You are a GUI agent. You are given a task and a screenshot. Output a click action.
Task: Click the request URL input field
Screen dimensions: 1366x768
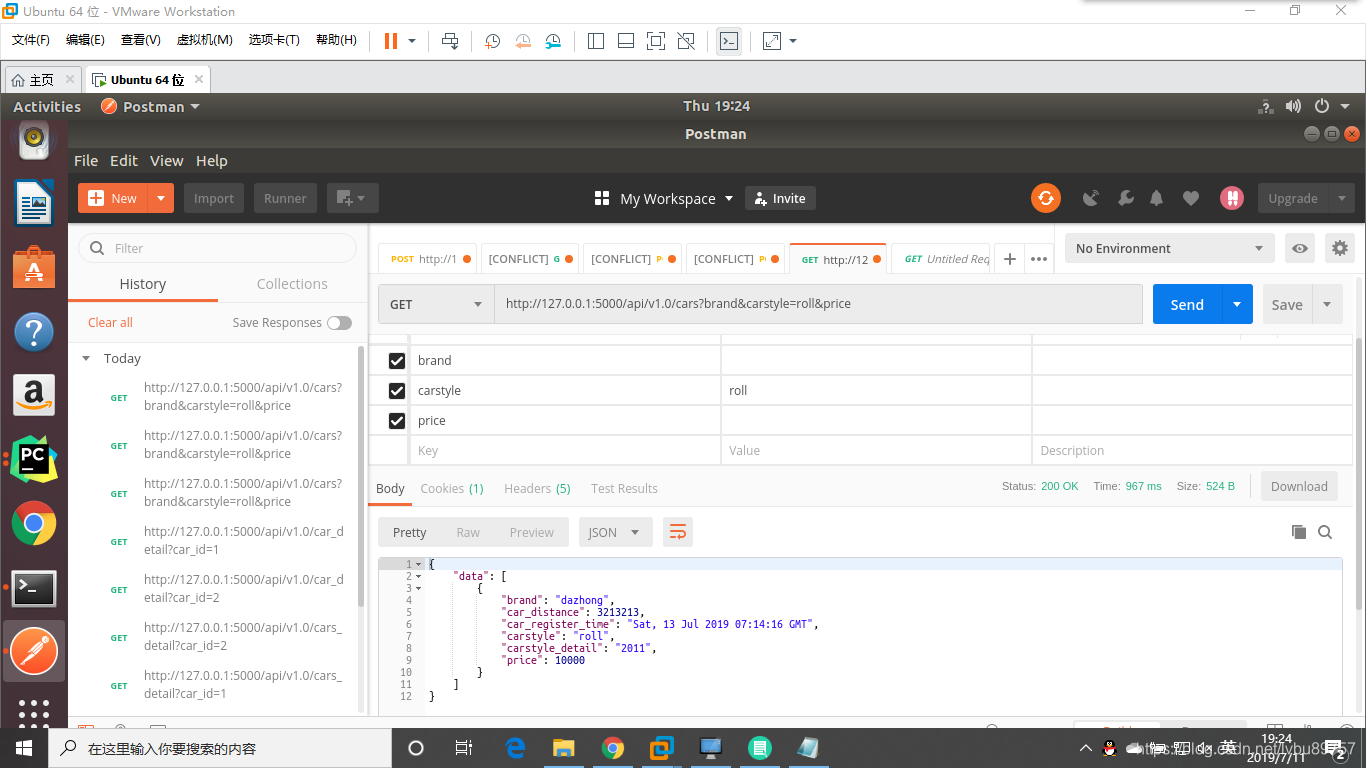tap(818, 304)
